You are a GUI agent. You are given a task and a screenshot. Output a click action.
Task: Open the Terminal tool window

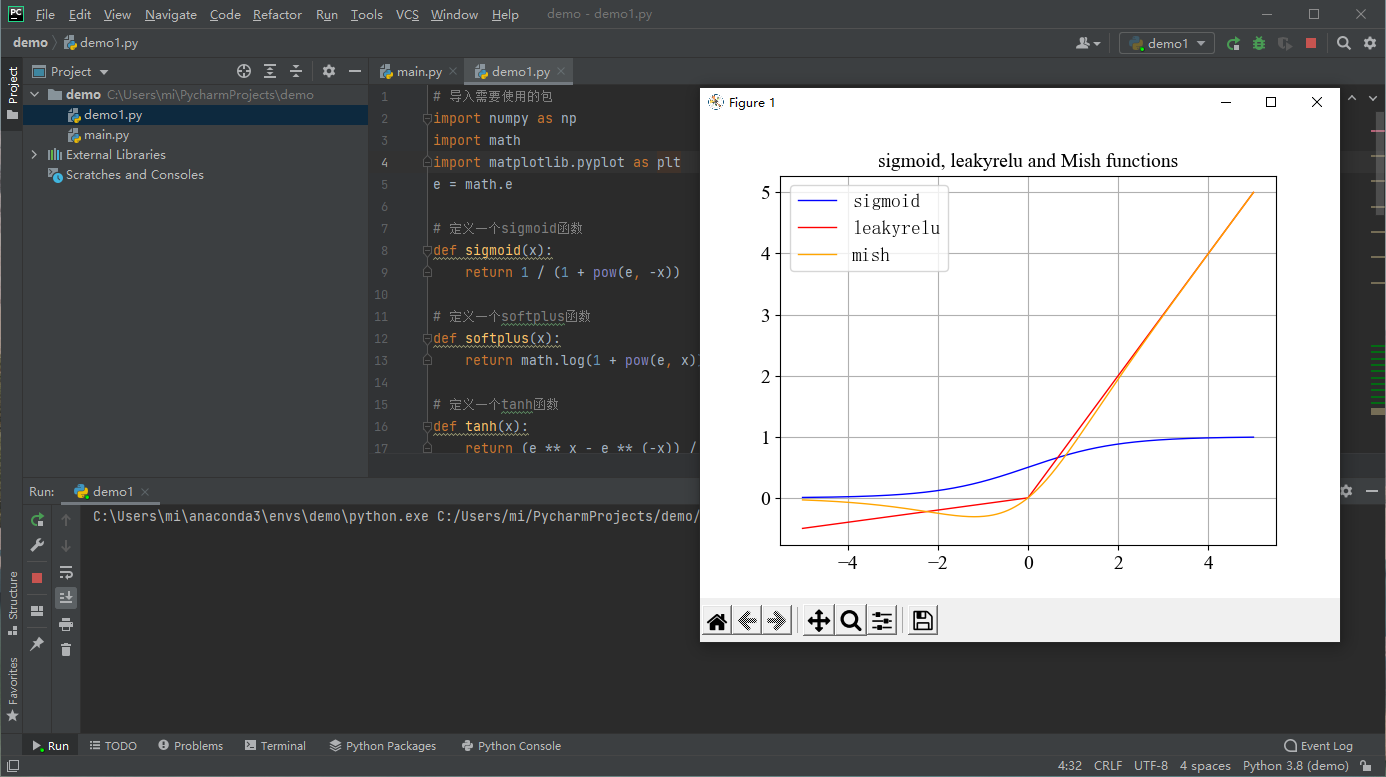274,746
